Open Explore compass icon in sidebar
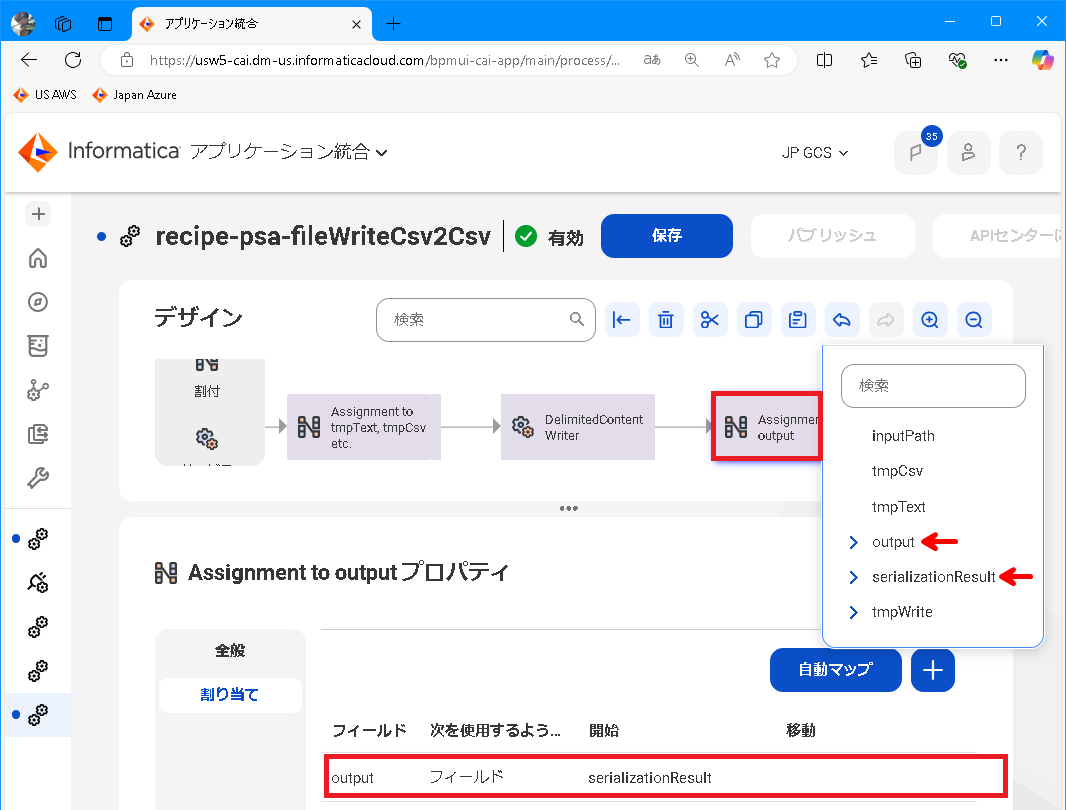The width and height of the screenshot is (1066, 810). [x=38, y=302]
